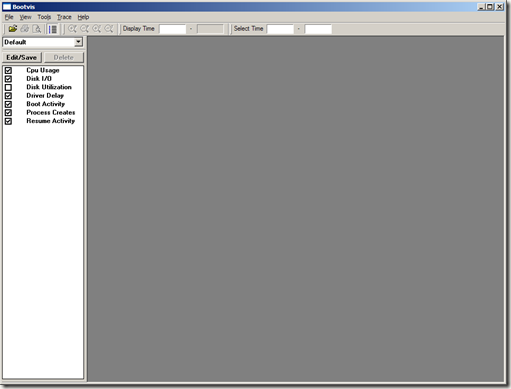Select the Cpu Usage list label
The height and width of the screenshot is (389, 511).
point(43,70)
